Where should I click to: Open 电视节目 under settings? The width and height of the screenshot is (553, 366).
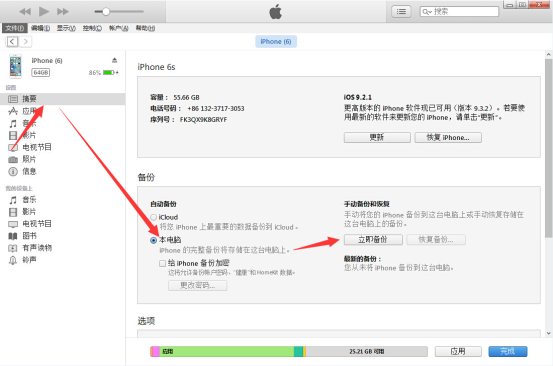pos(37,147)
